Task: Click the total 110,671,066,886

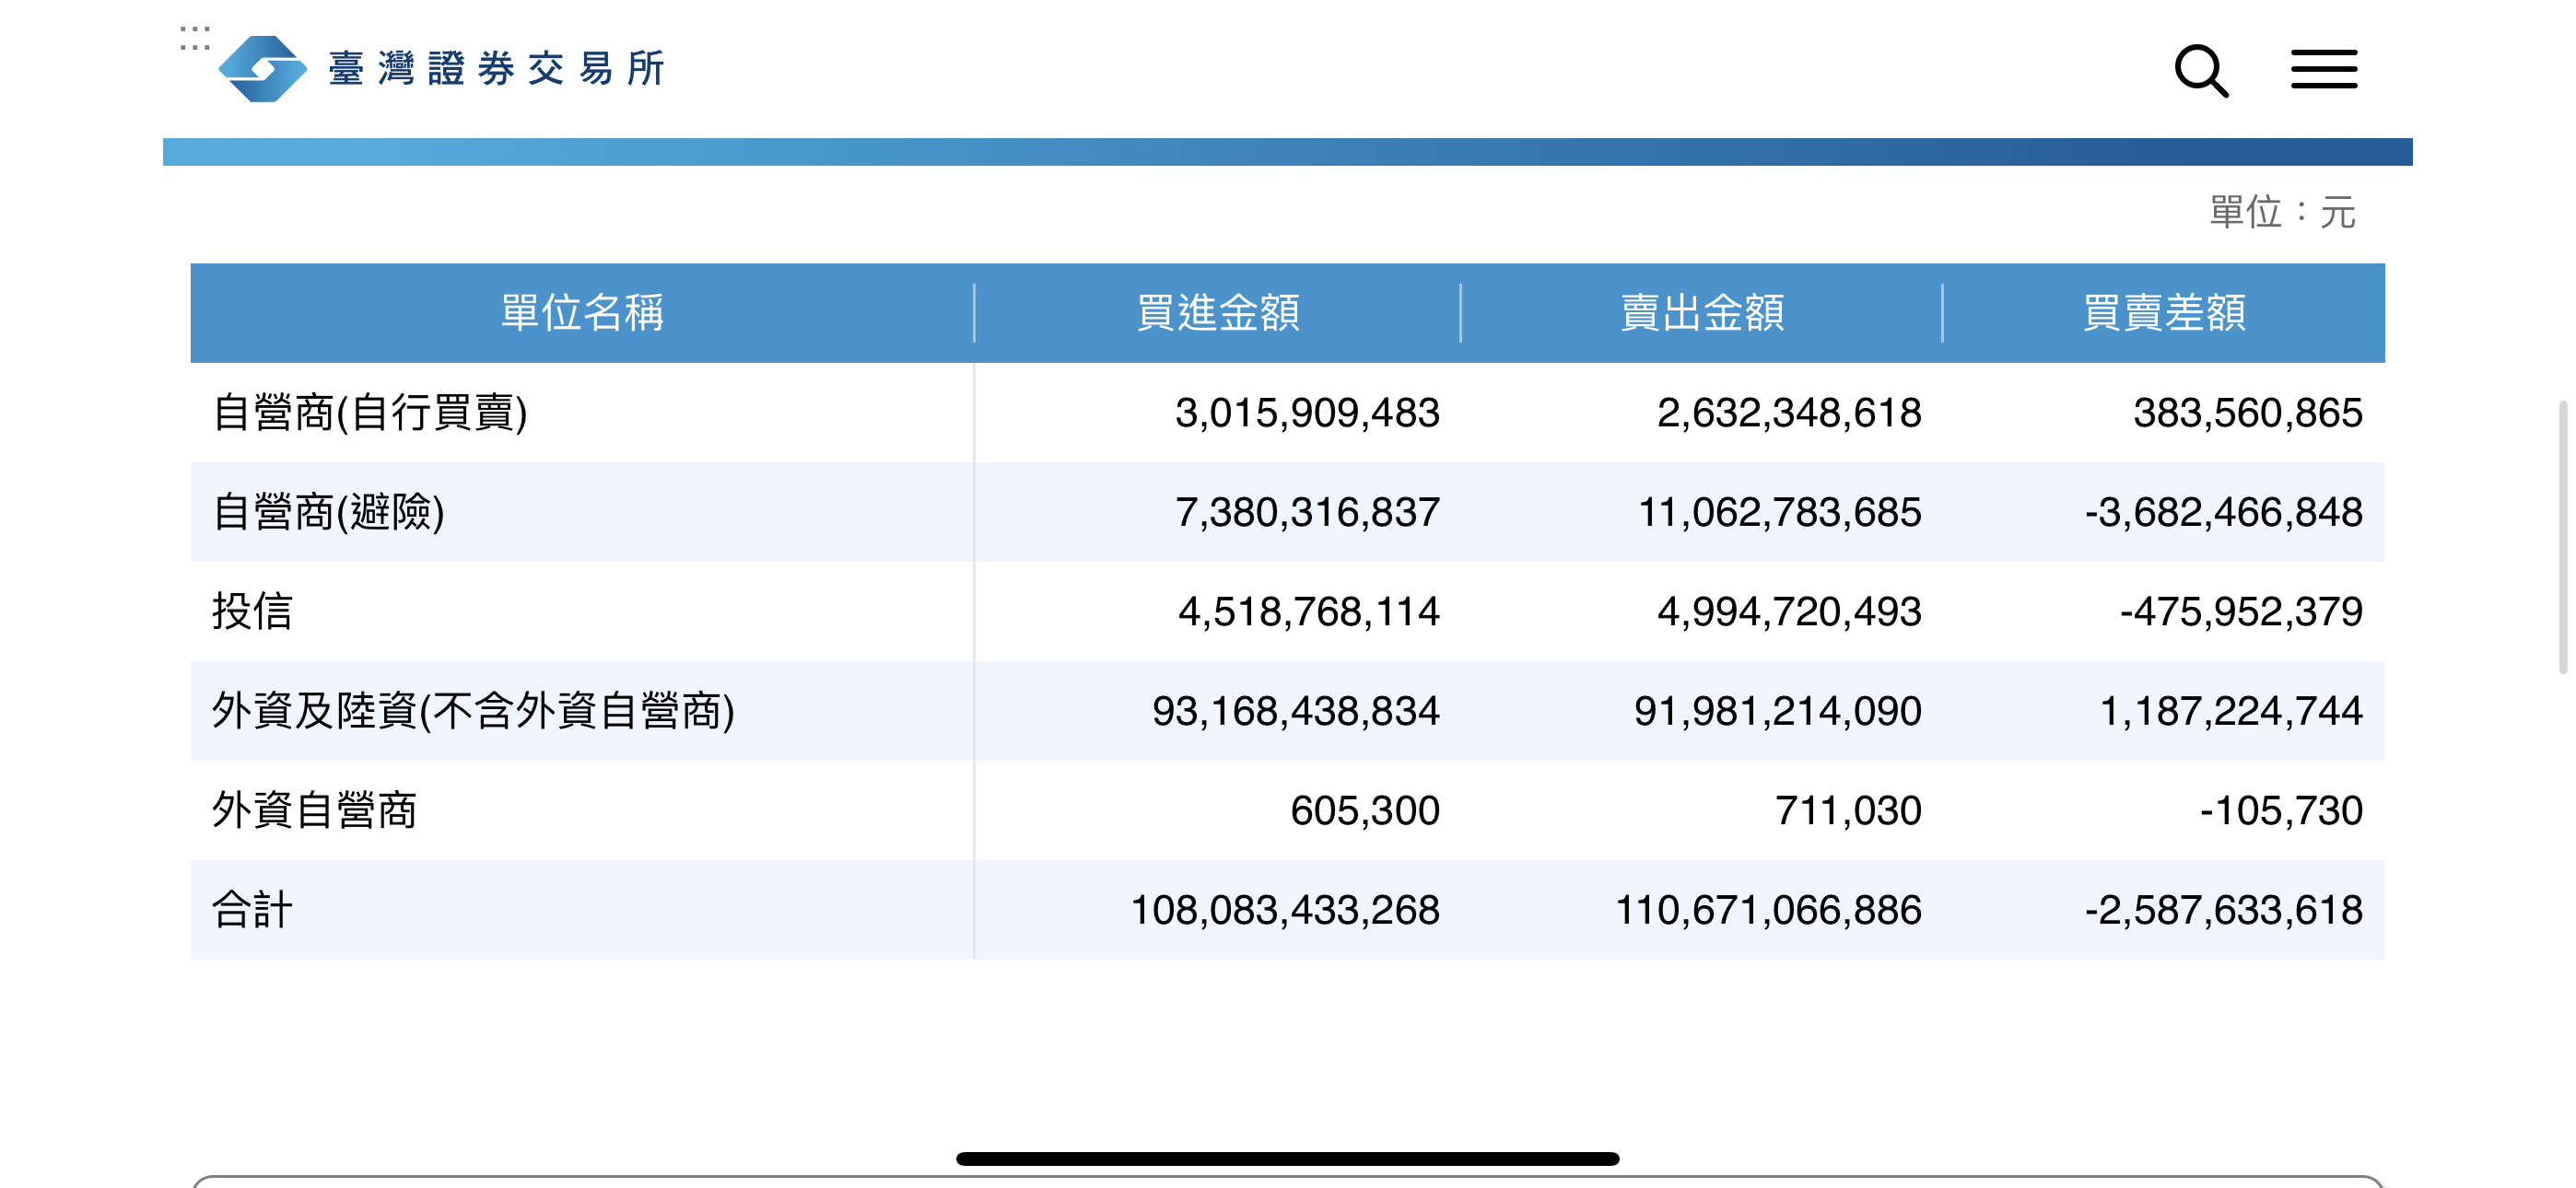Action: click(1769, 910)
